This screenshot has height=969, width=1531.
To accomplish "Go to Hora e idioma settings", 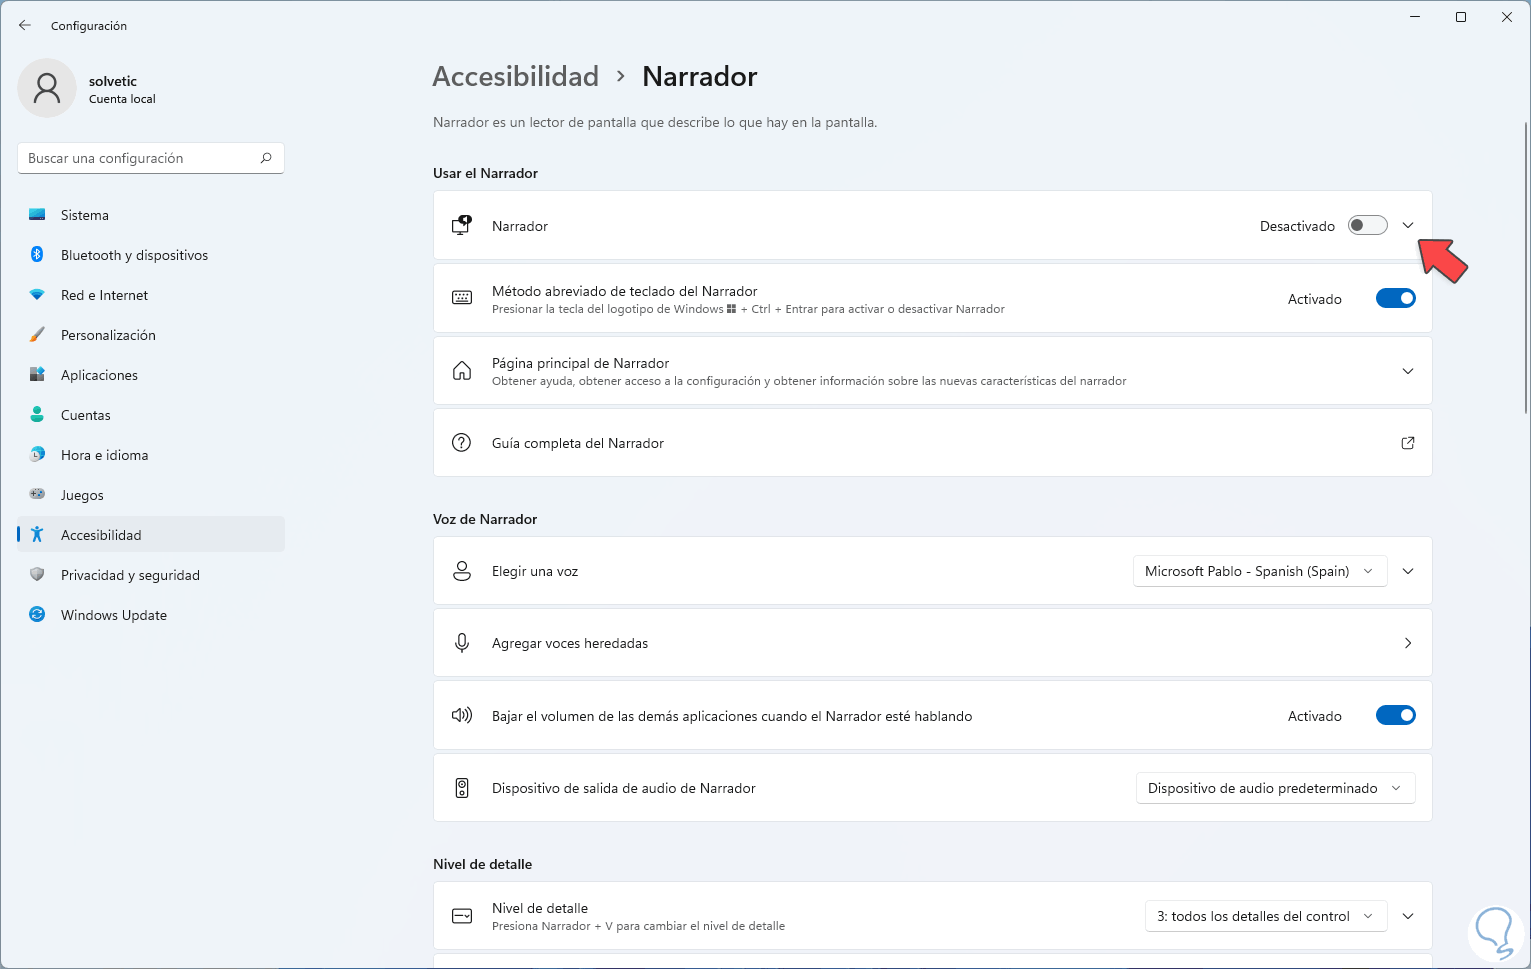I will (104, 455).
